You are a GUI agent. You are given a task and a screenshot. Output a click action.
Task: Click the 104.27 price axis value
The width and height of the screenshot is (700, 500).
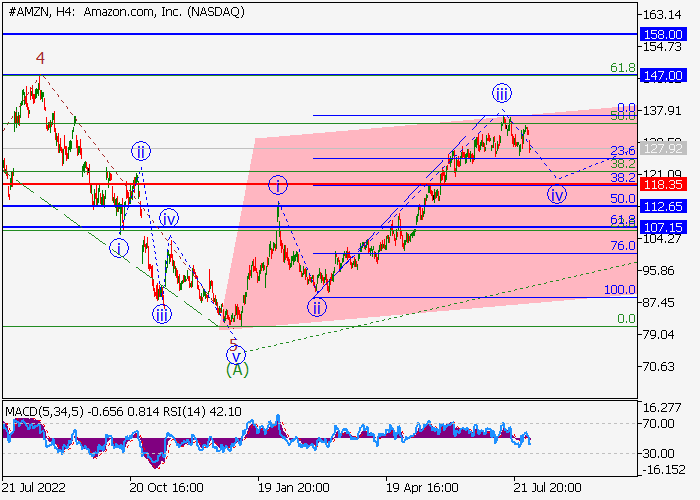662,239
